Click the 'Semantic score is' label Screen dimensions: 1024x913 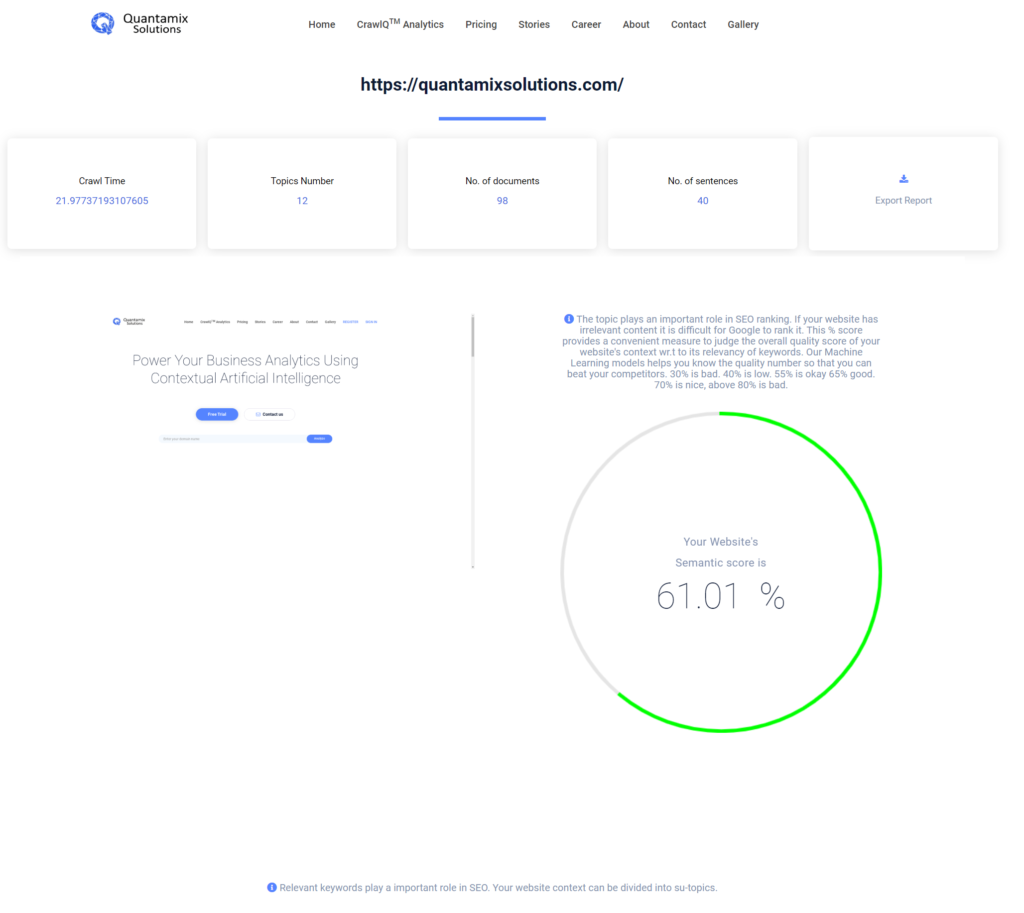[720, 562]
